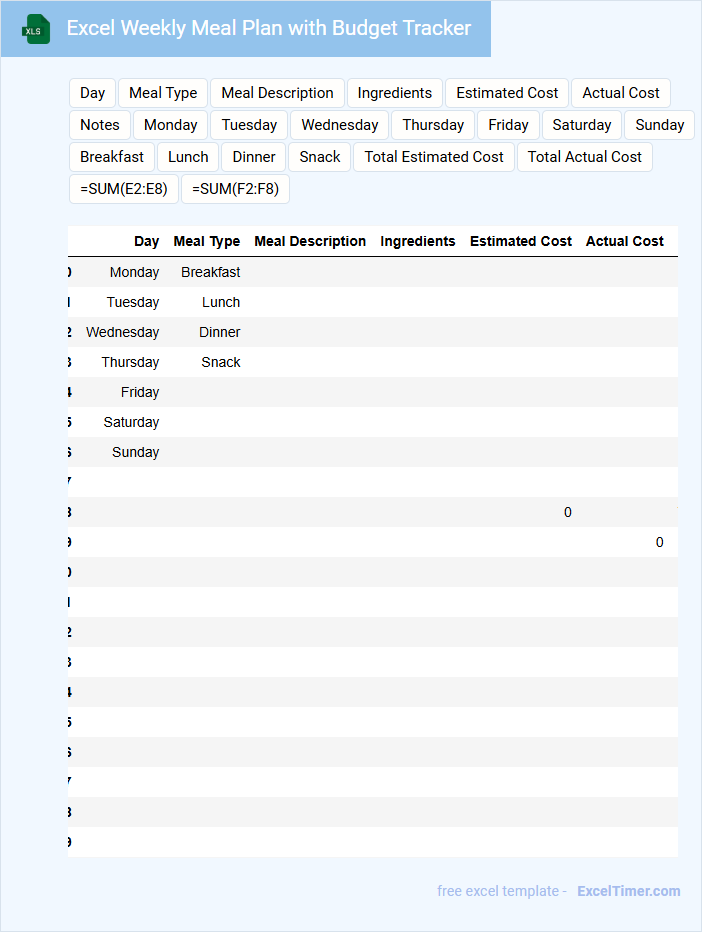
Task: Choose the Meal Description tag
Action: coord(277,93)
